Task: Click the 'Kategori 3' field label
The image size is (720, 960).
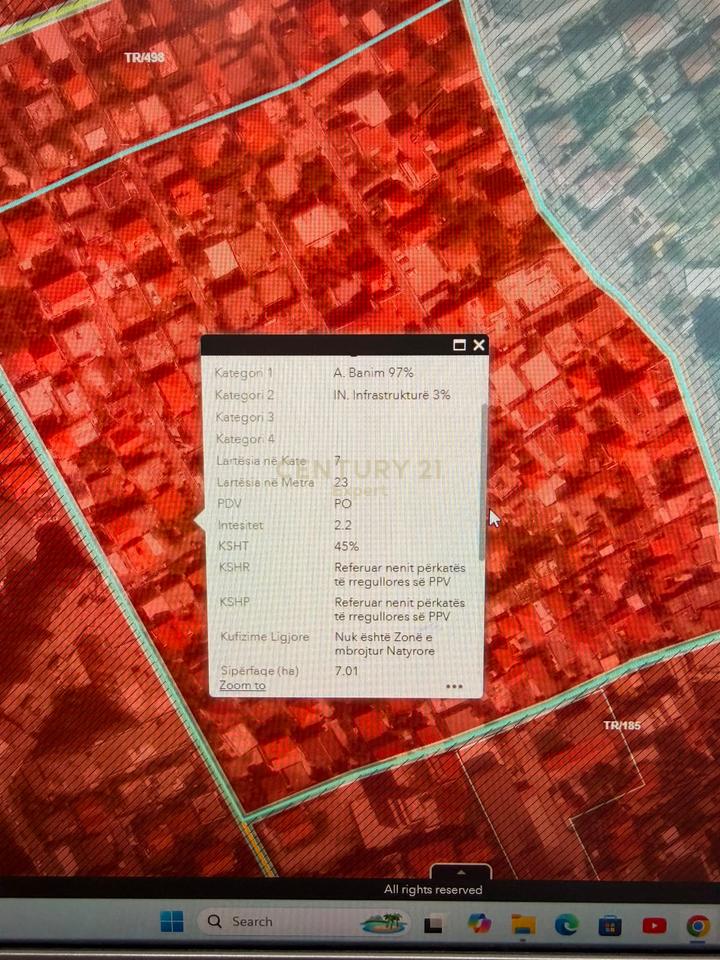Action: pos(245,417)
